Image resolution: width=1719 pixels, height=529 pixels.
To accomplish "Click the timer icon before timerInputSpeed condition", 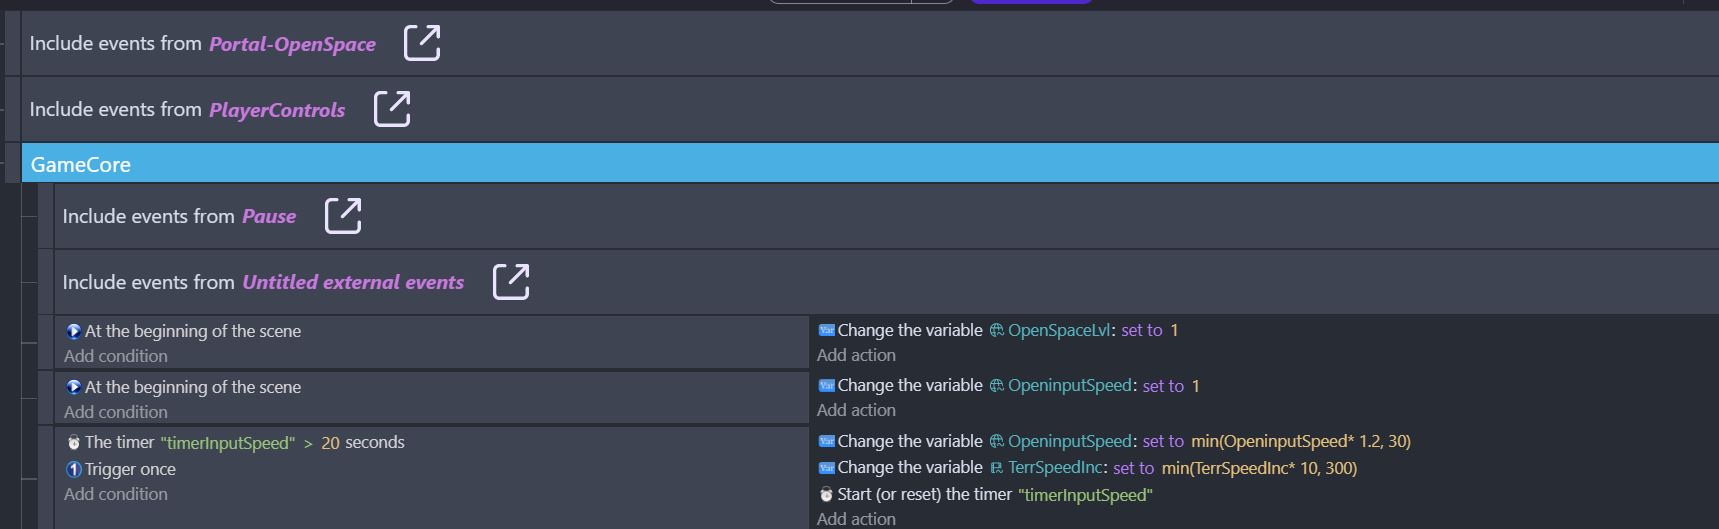I will point(73,443).
